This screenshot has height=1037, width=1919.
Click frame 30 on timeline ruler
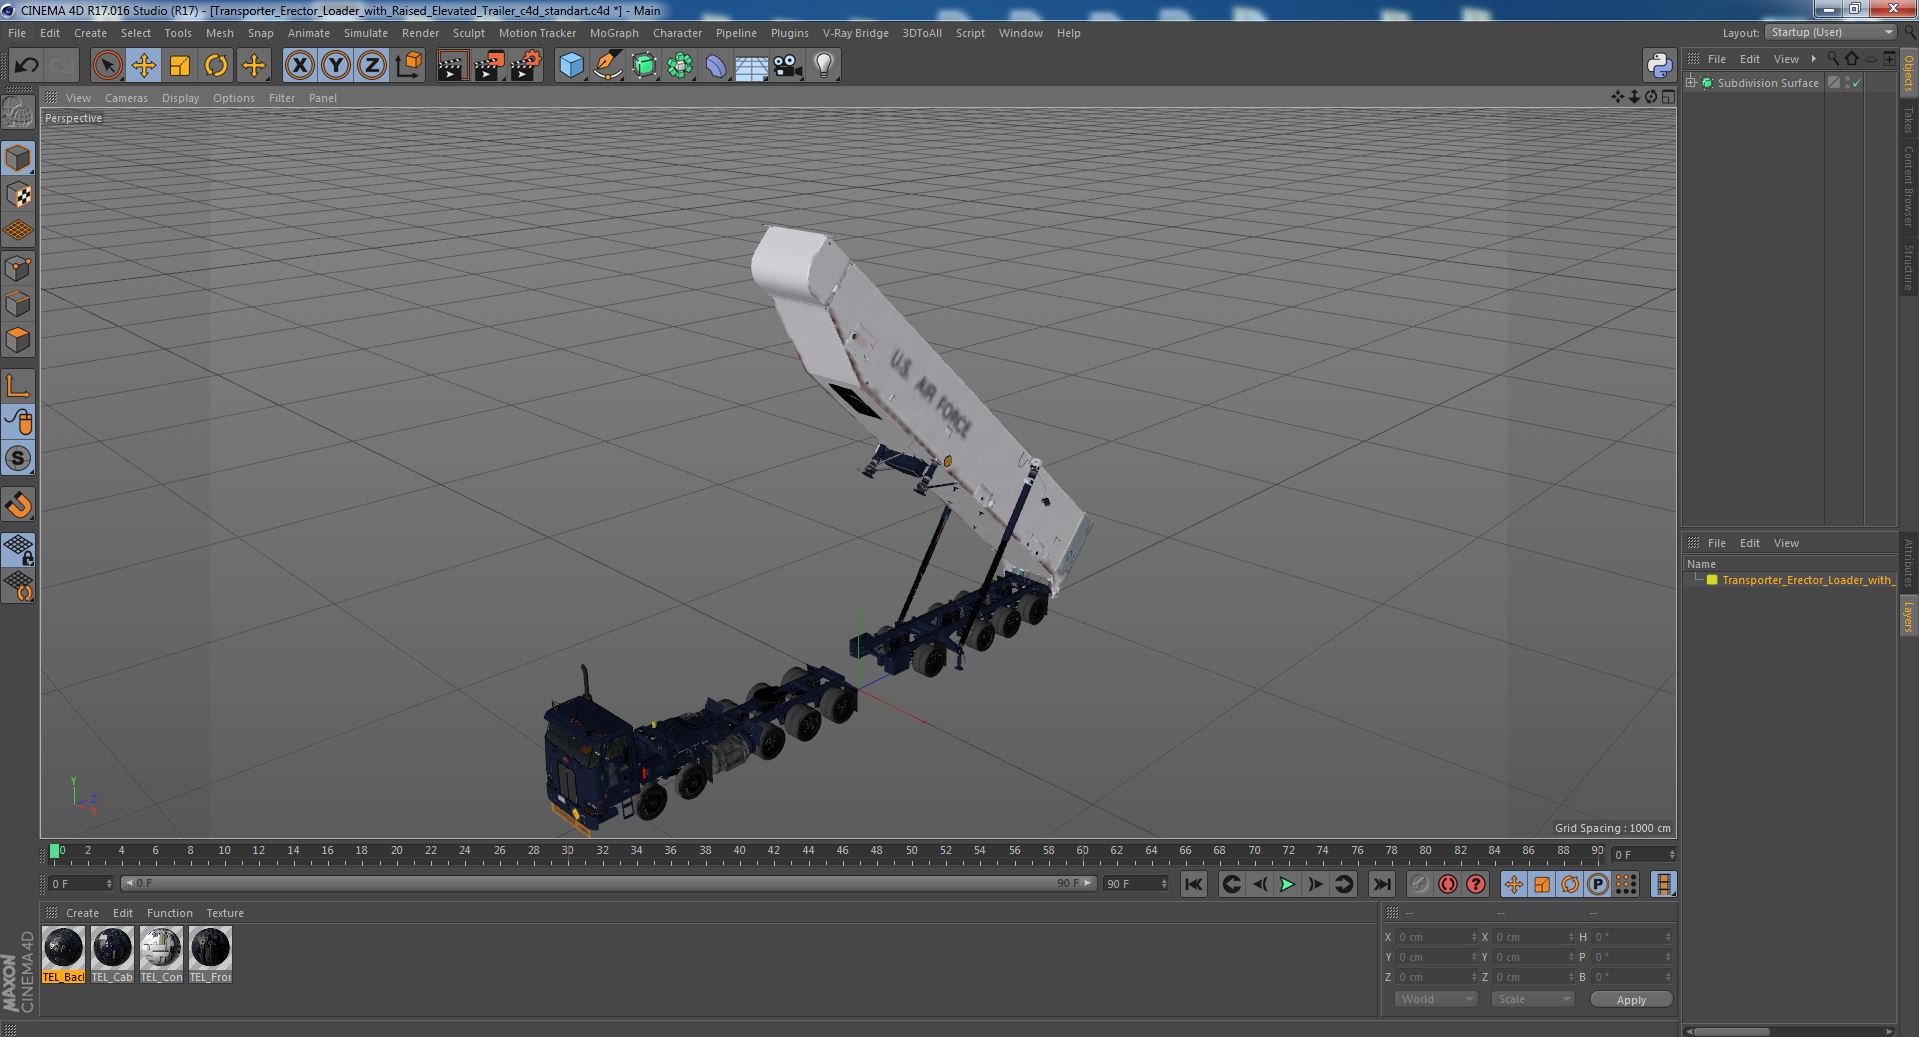pyautogui.click(x=568, y=851)
